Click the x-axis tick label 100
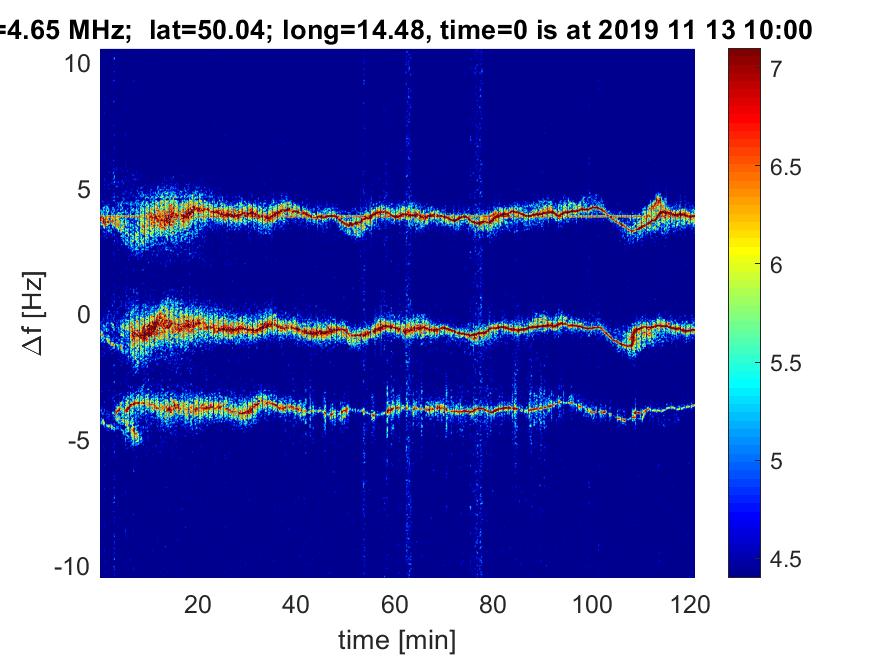 point(592,605)
